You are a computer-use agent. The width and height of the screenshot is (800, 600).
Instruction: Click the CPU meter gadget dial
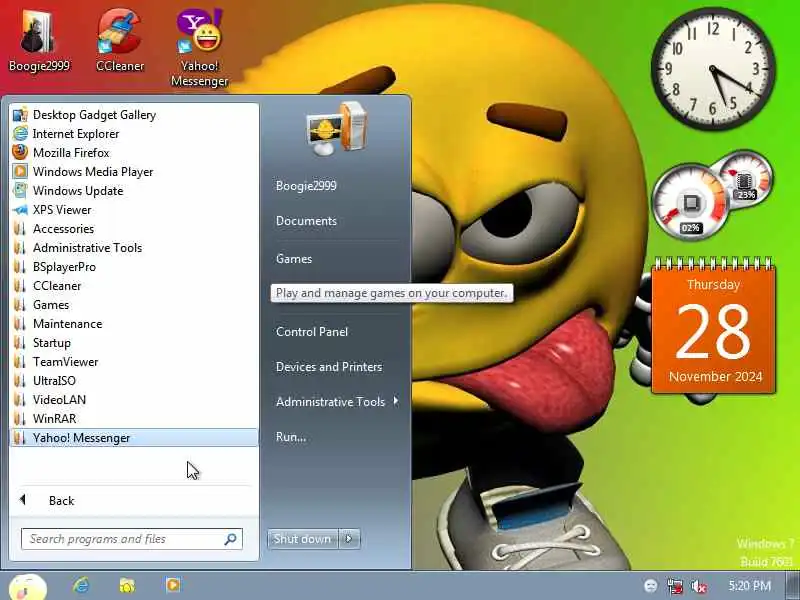click(x=690, y=202)
